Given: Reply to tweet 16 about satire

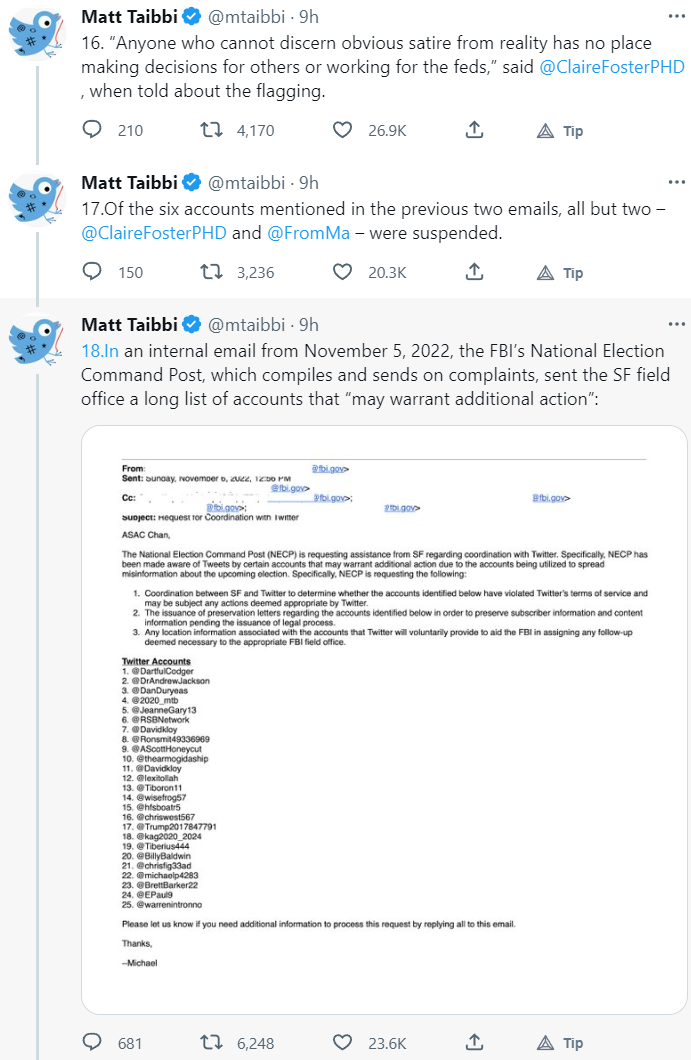Looking at the screenshot, I should [x=92, y=130].
